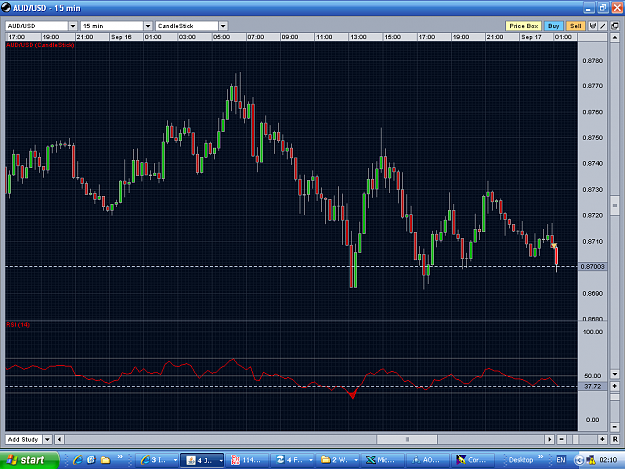Click the blue Buy button

[x=553, y=26]
